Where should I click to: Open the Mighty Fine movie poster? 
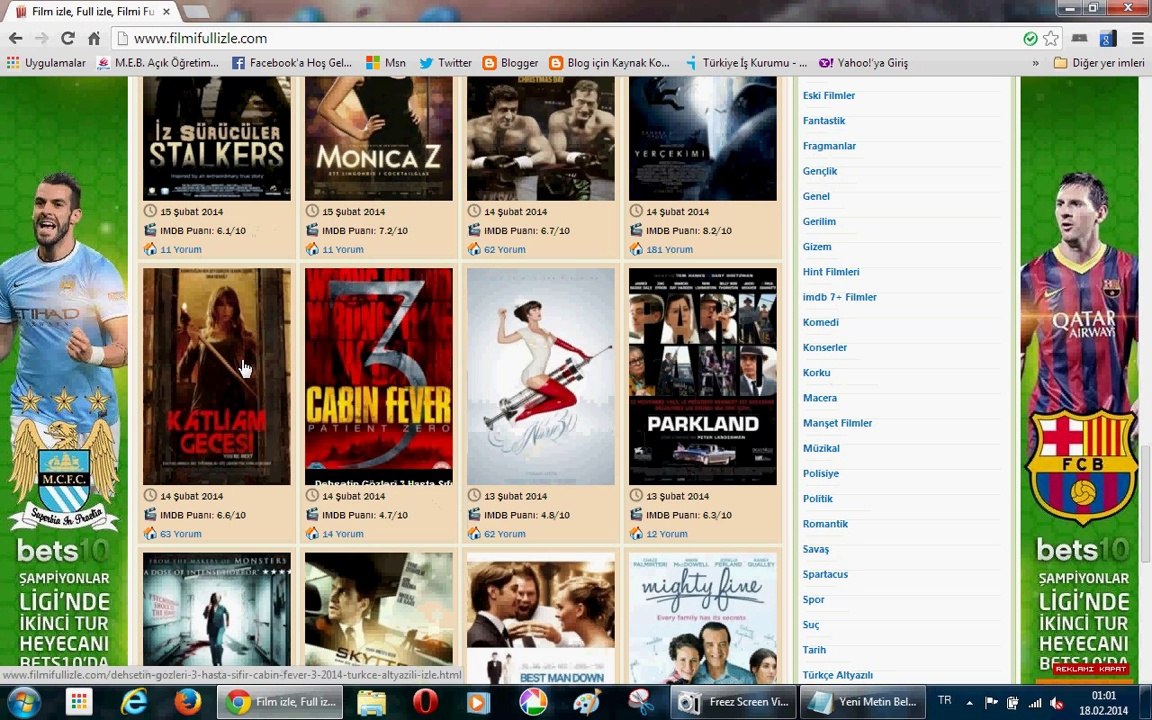pyautogui.click(x=702, y=619)
